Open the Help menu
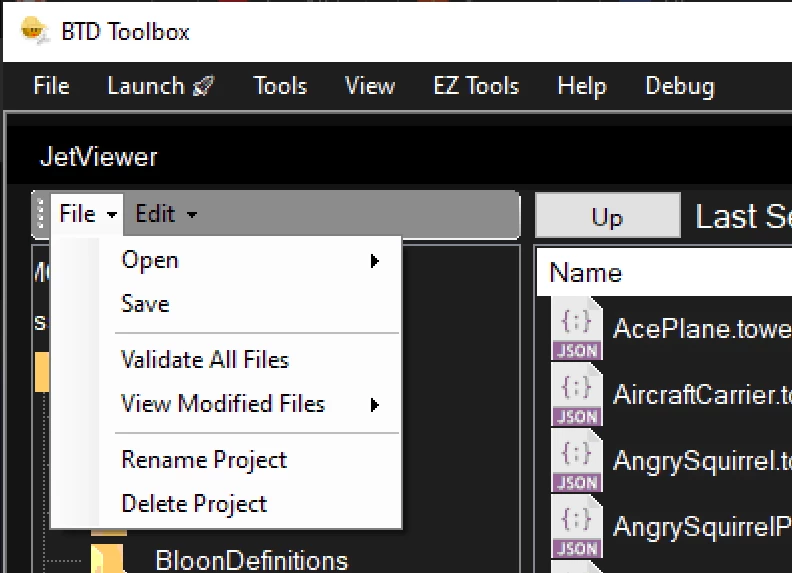 point(581,86)
